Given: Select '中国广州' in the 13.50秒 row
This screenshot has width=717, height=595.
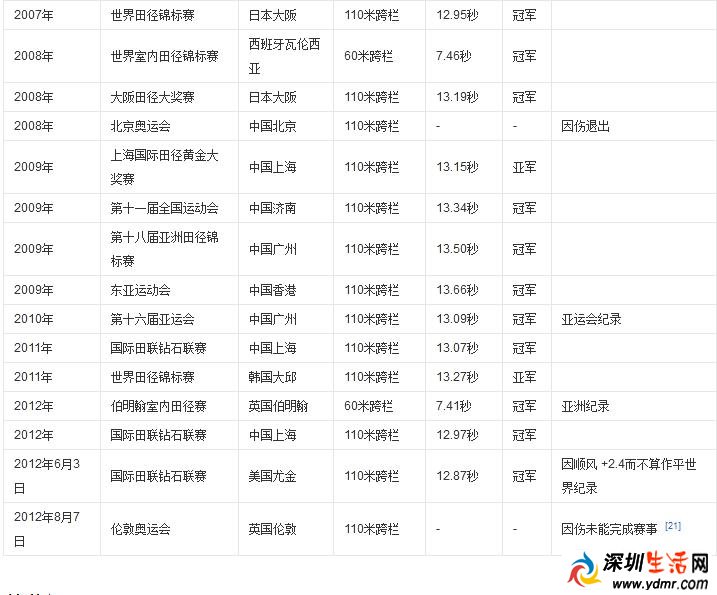Looking at the screenshot, I should (x=273, y=249).
